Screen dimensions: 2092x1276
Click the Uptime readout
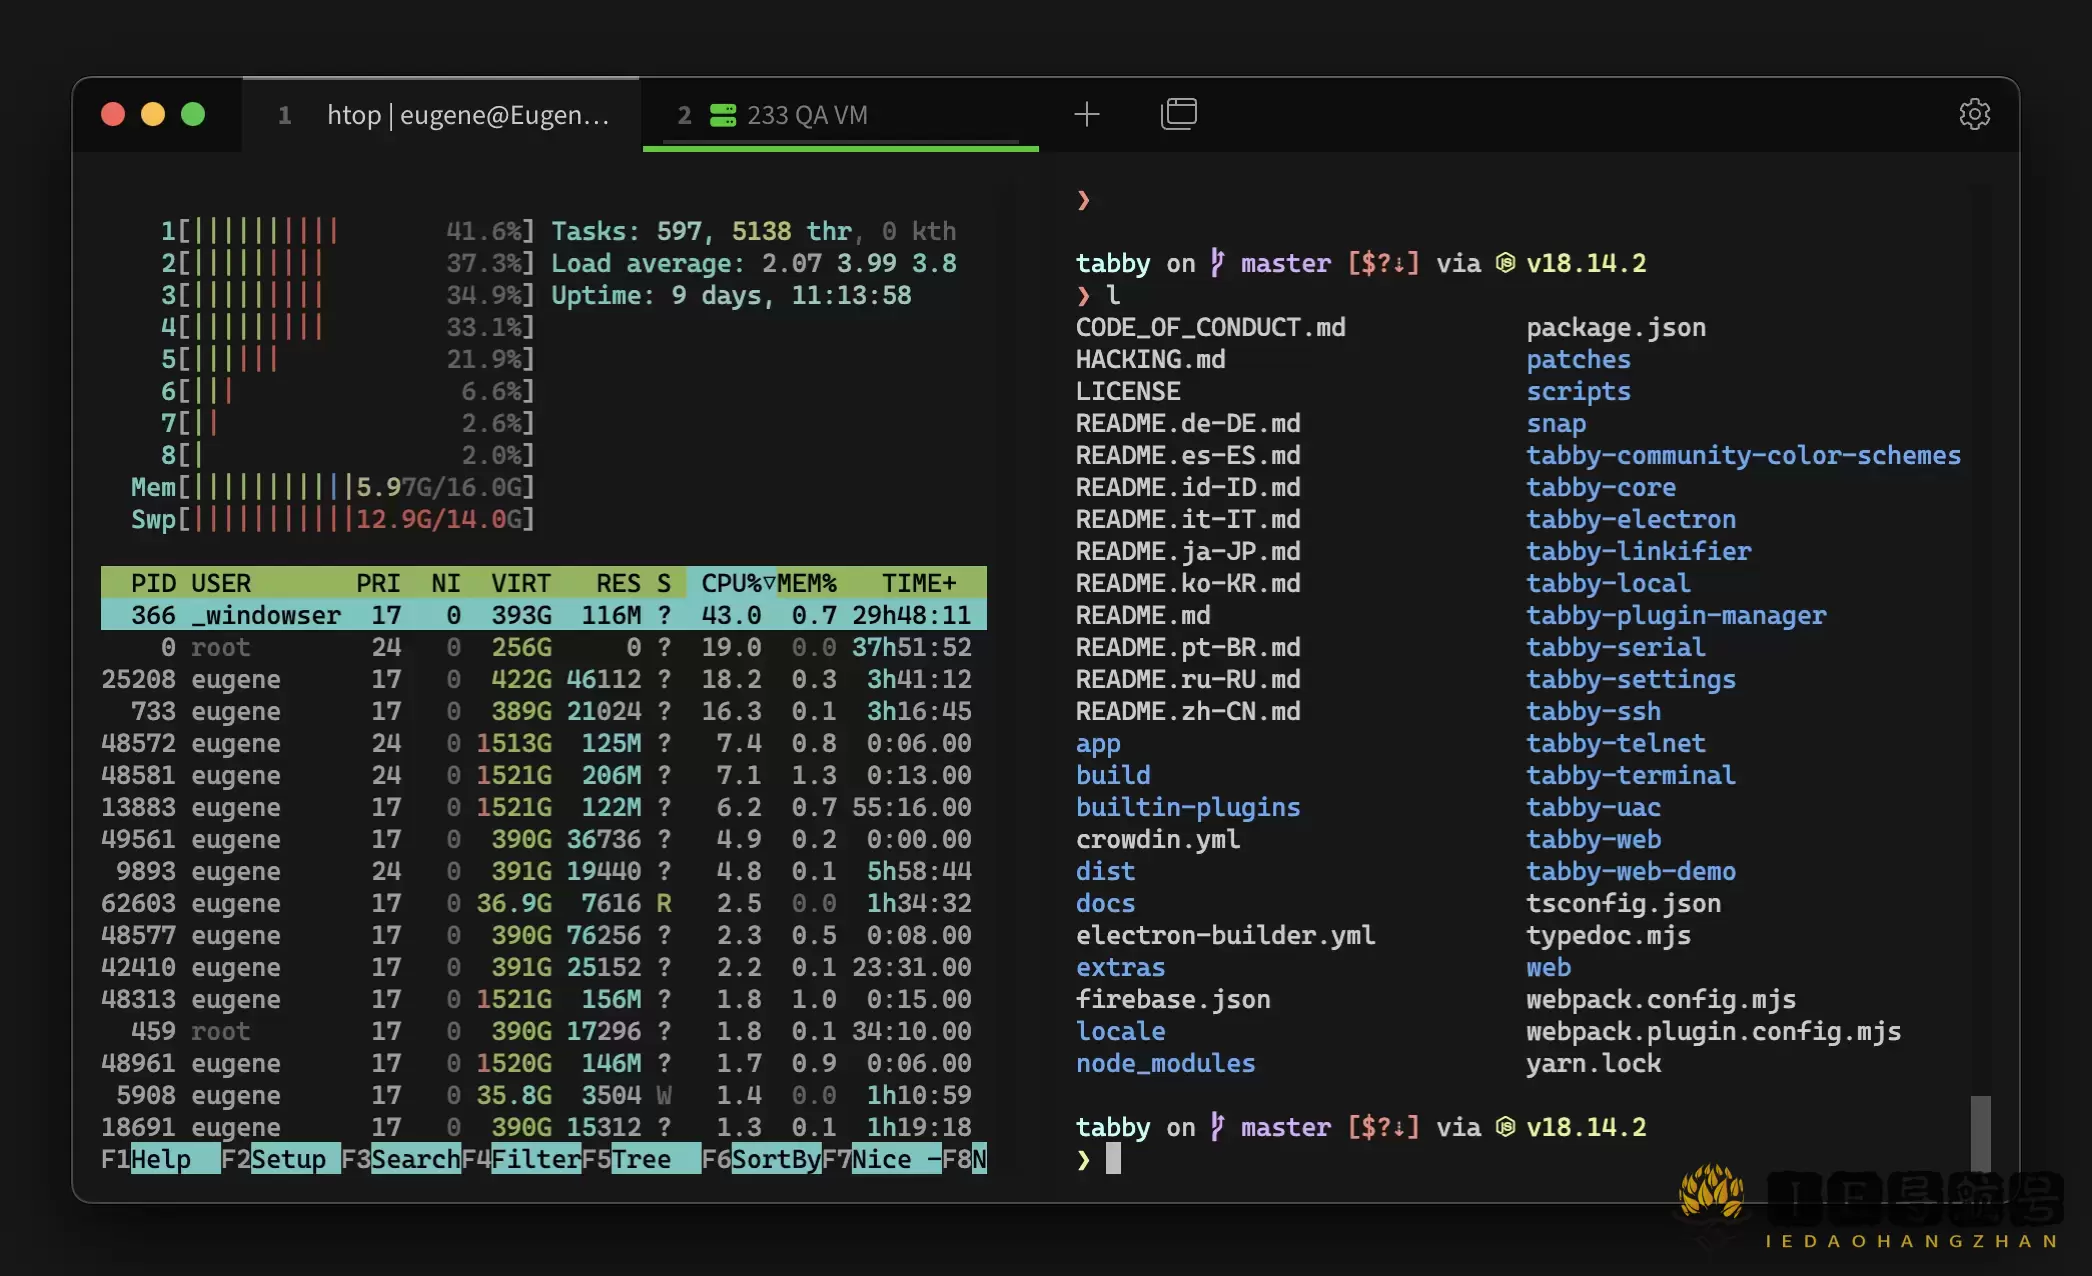click(731, 295)
